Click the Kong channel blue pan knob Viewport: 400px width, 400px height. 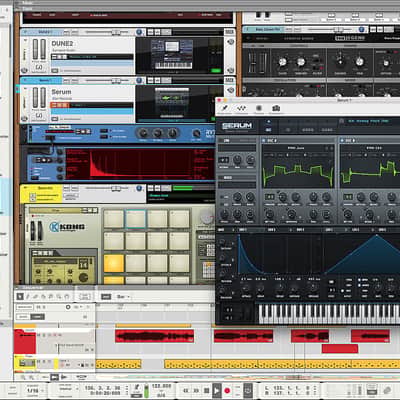pos(139,189)
